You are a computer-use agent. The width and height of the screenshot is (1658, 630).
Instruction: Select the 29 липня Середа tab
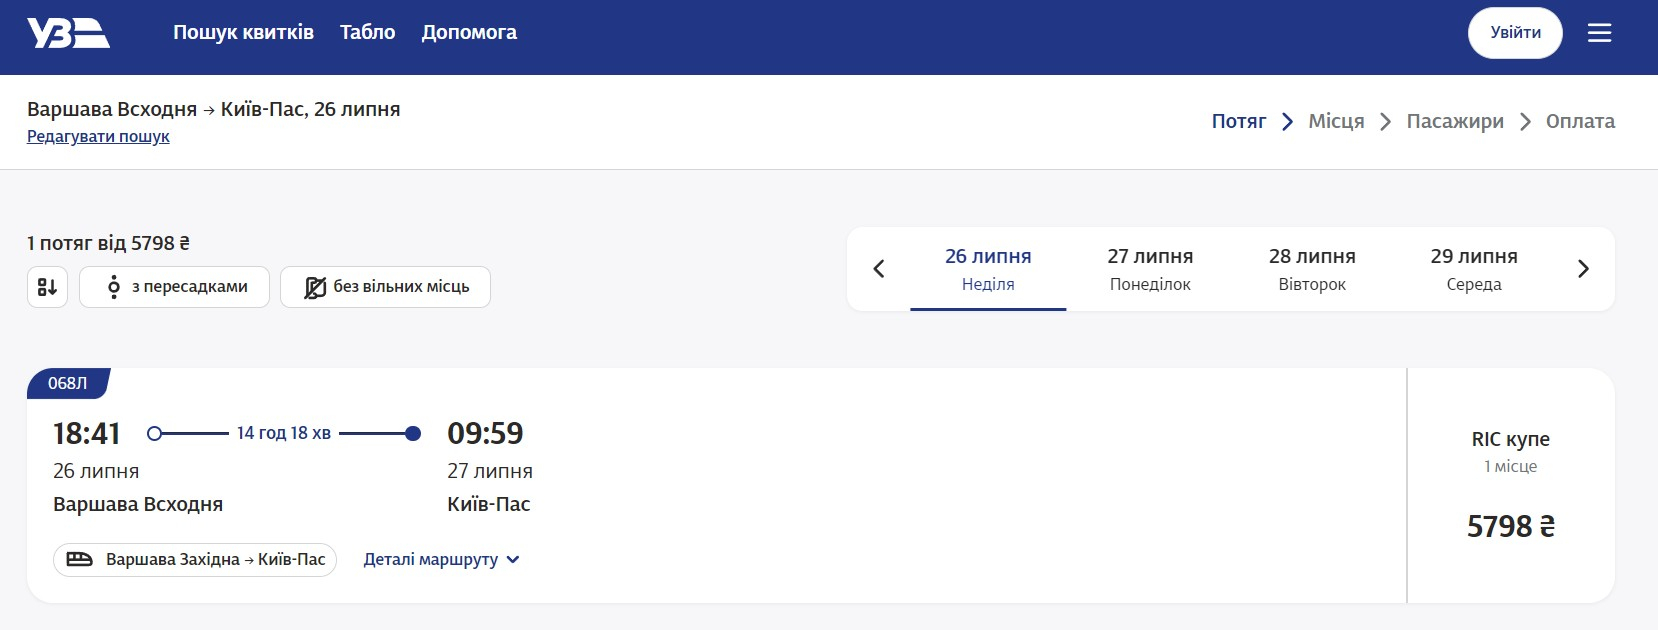pos(1474,269)
